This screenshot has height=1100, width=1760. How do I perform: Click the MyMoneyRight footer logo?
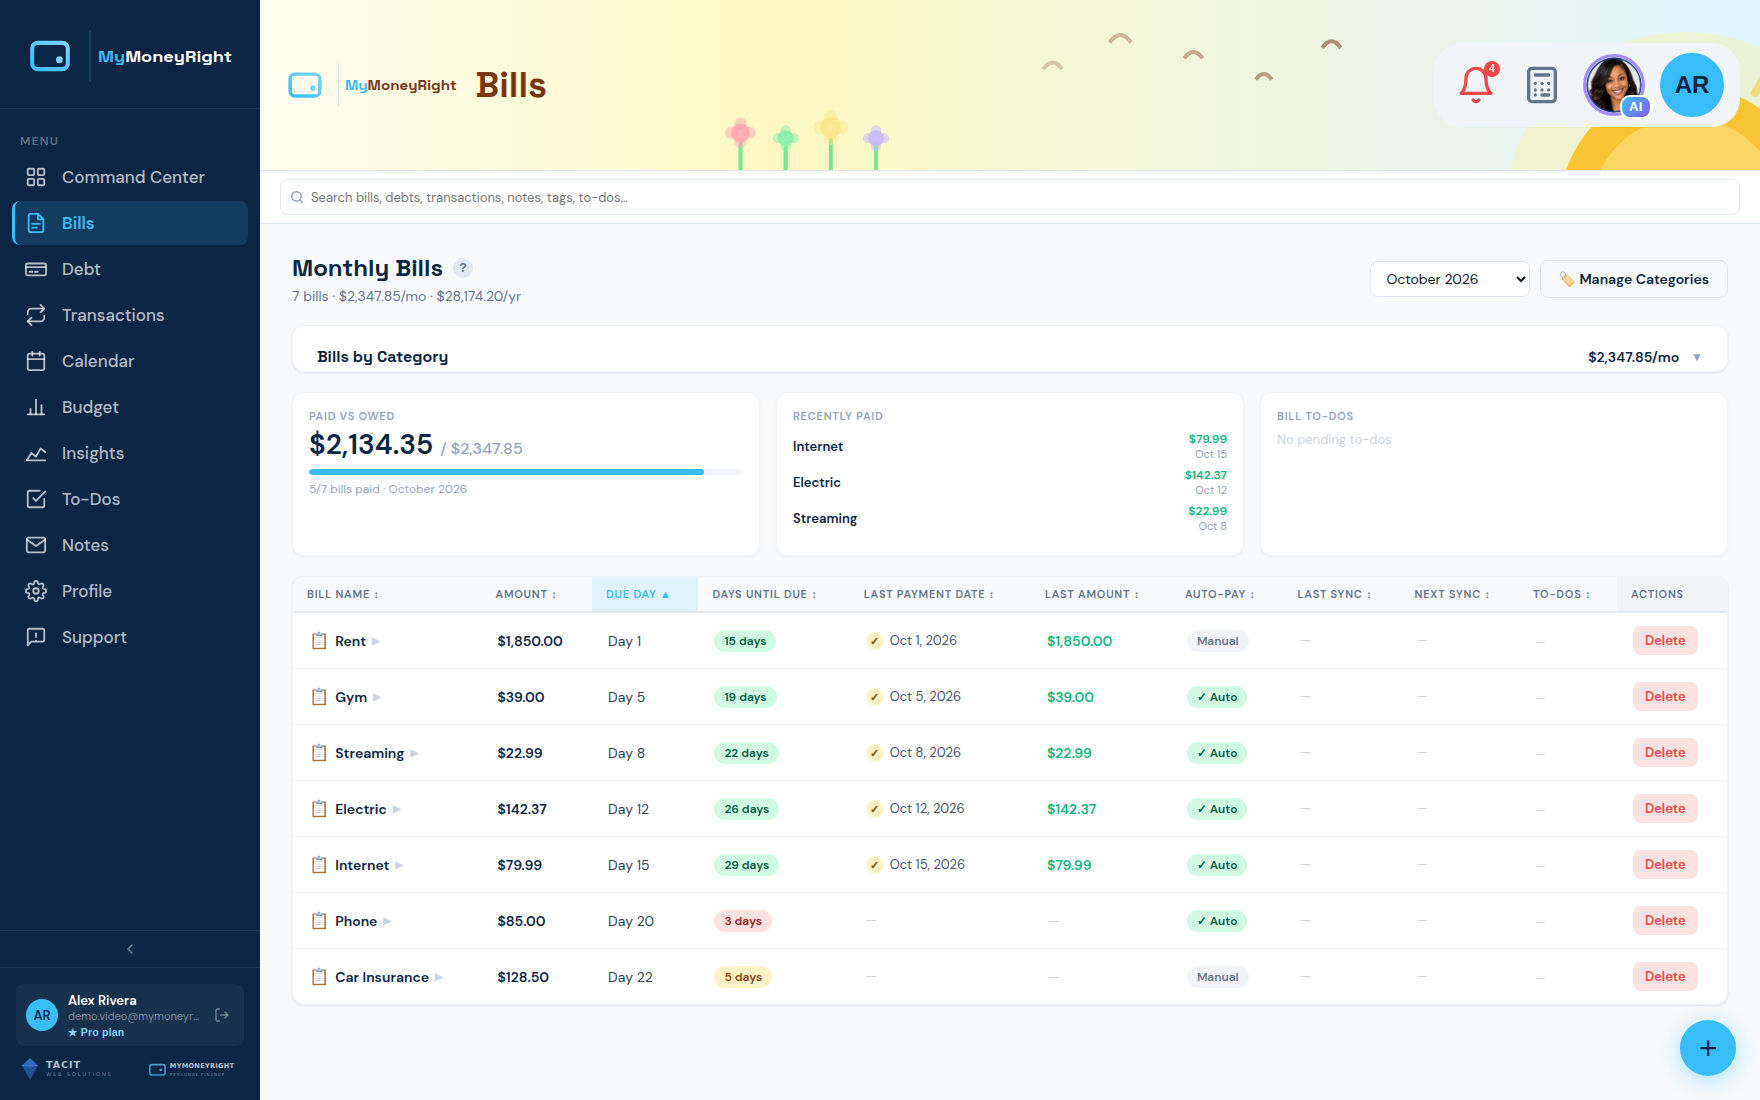tap(192, 1069)
